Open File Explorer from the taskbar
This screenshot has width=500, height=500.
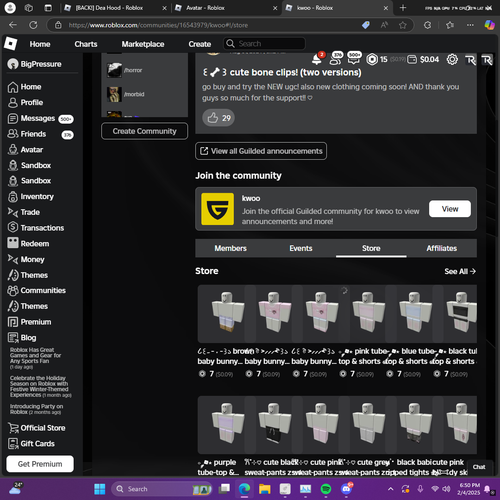click(265, 489)
